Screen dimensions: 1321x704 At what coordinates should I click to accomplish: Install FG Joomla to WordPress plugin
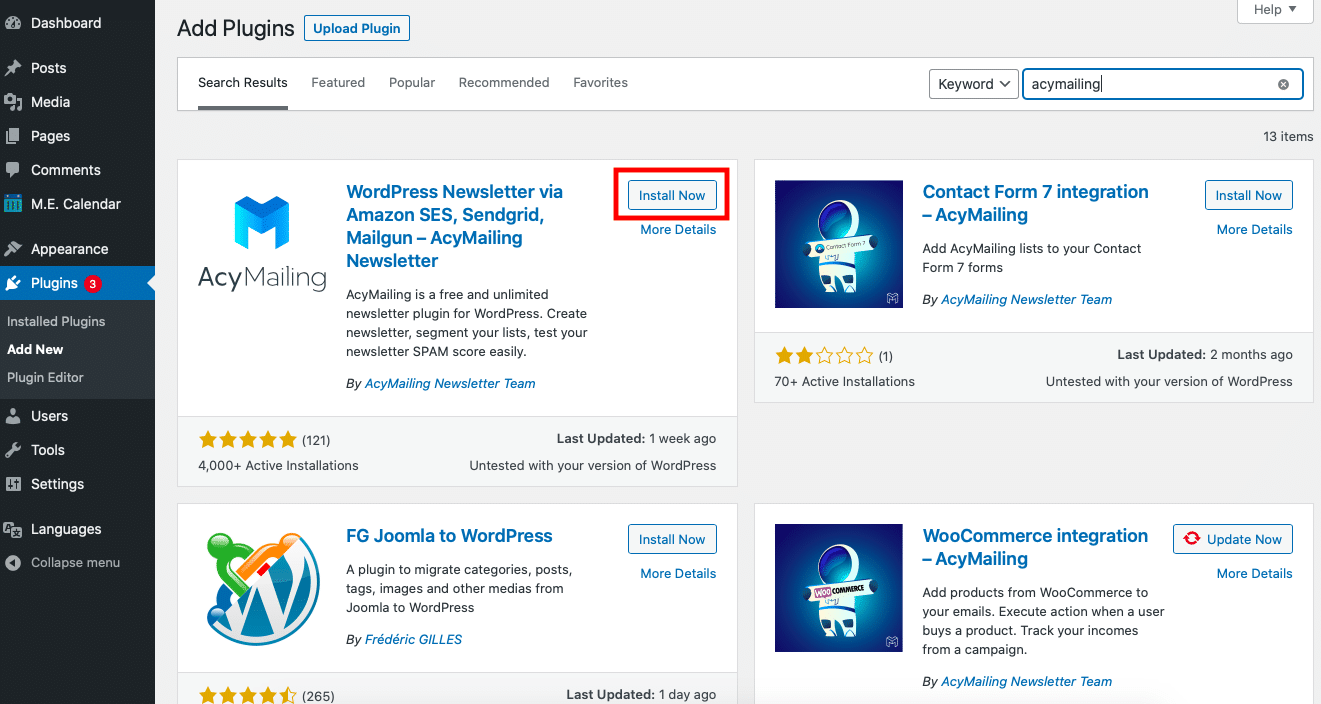672,539
